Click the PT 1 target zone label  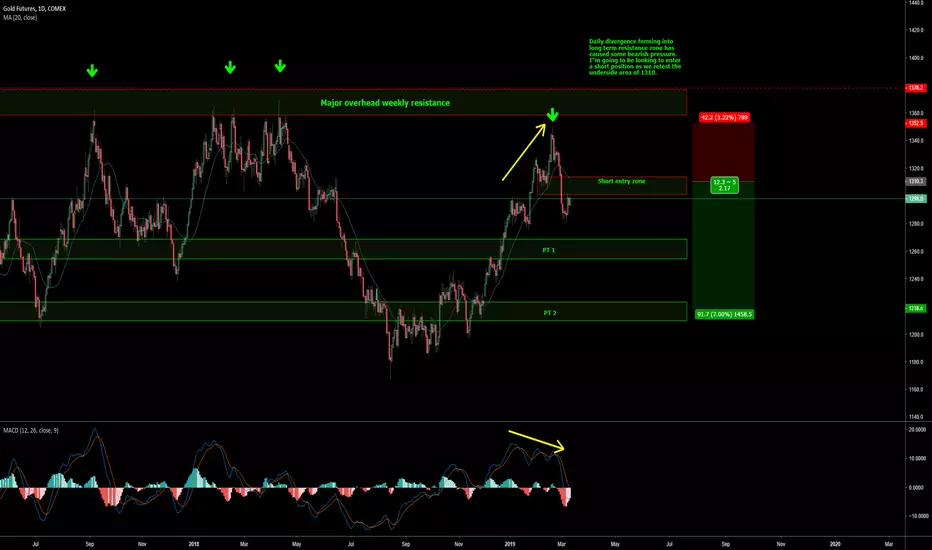549,250
